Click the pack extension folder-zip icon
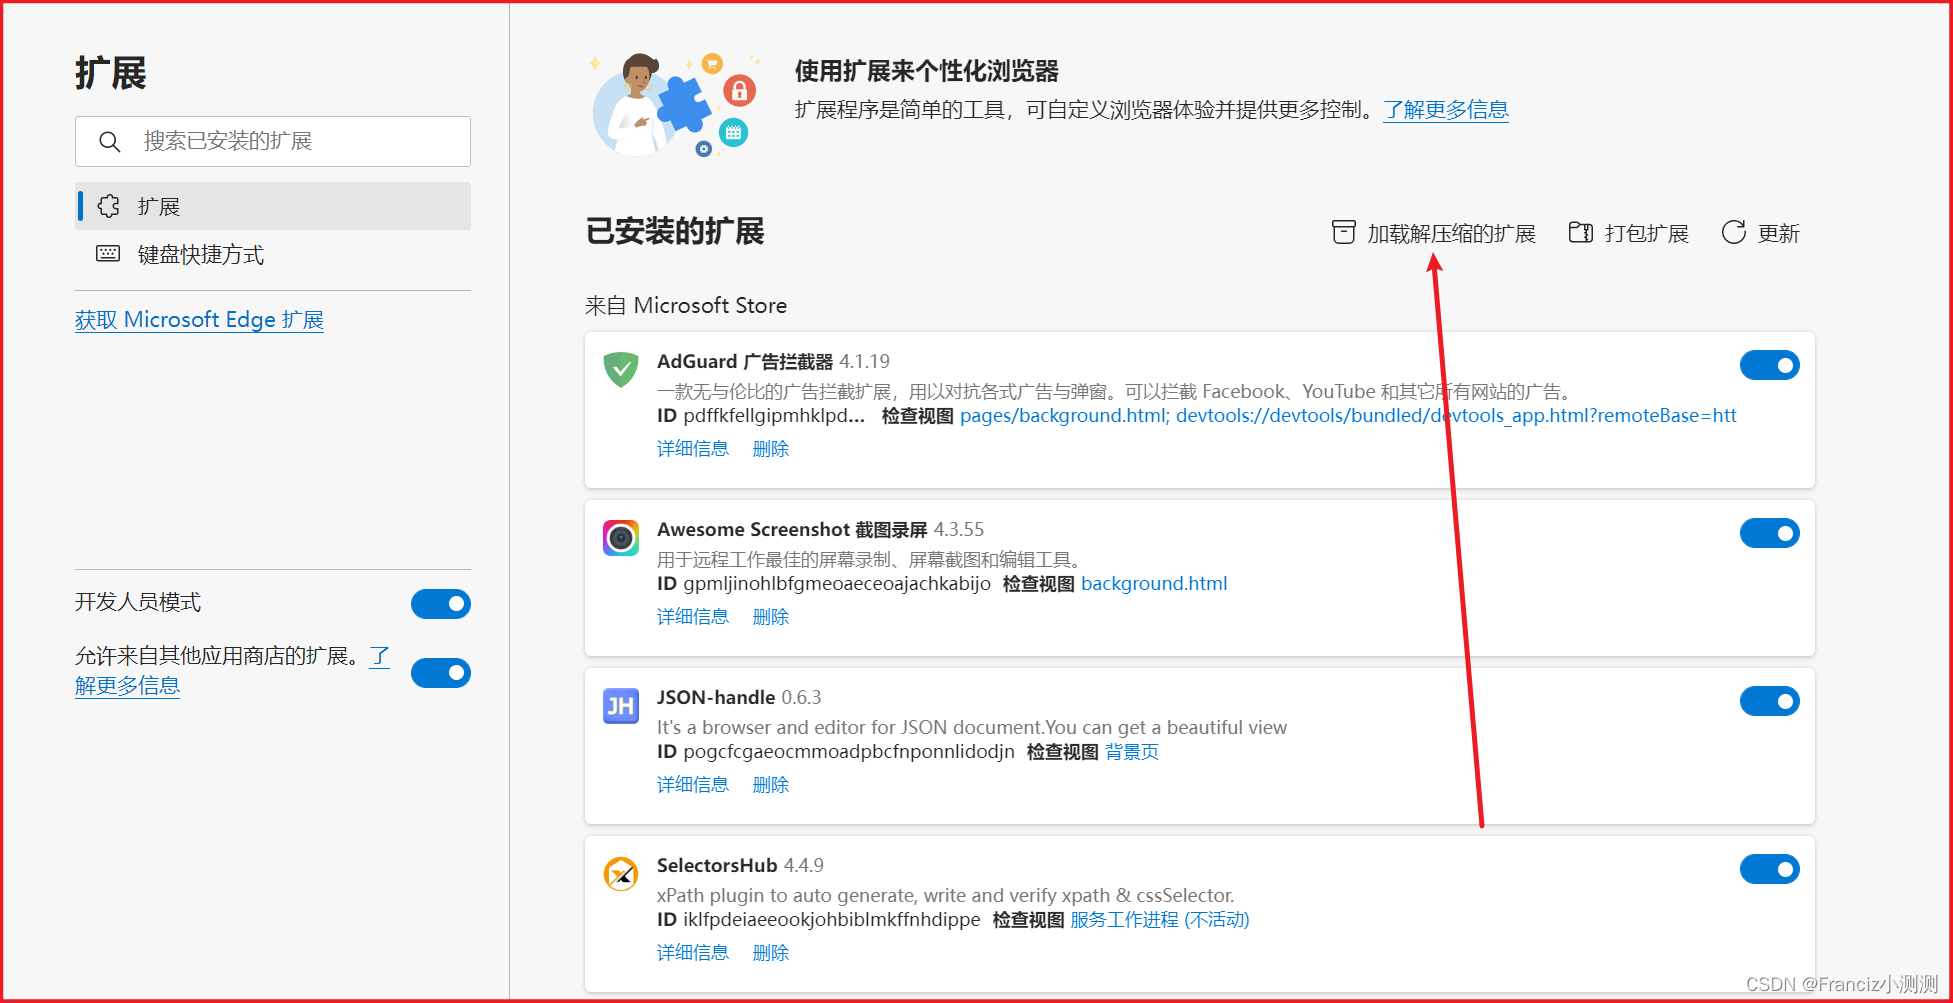 1581,232
